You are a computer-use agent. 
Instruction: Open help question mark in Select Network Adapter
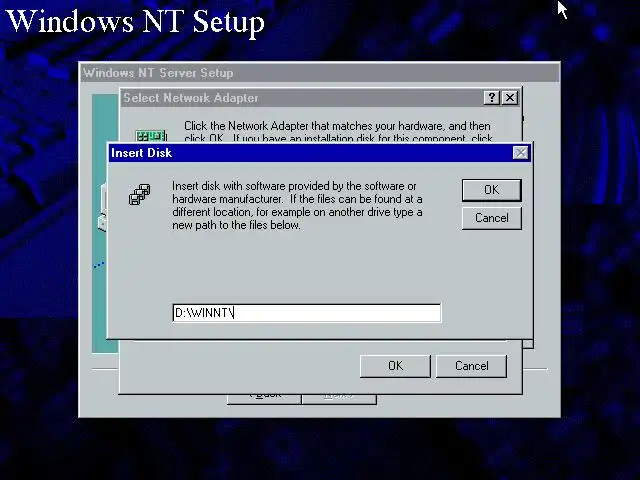(x=492, y=98)
